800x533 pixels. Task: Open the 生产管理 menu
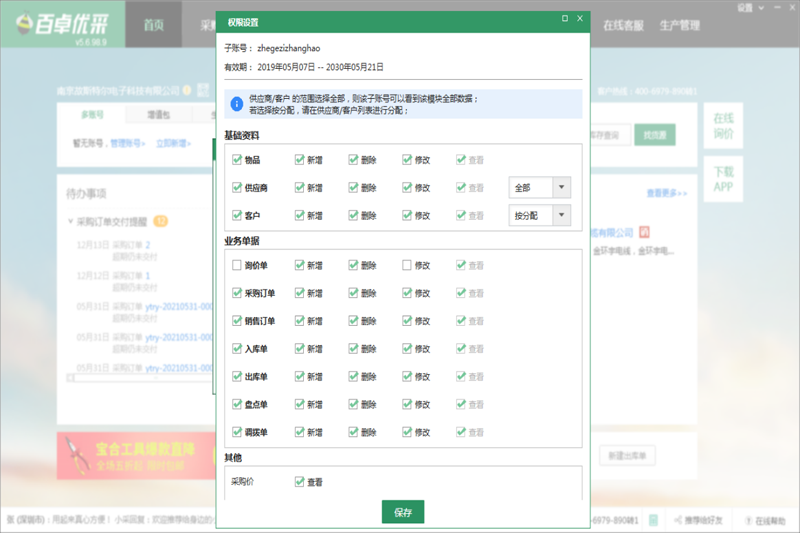pos(679,25)
